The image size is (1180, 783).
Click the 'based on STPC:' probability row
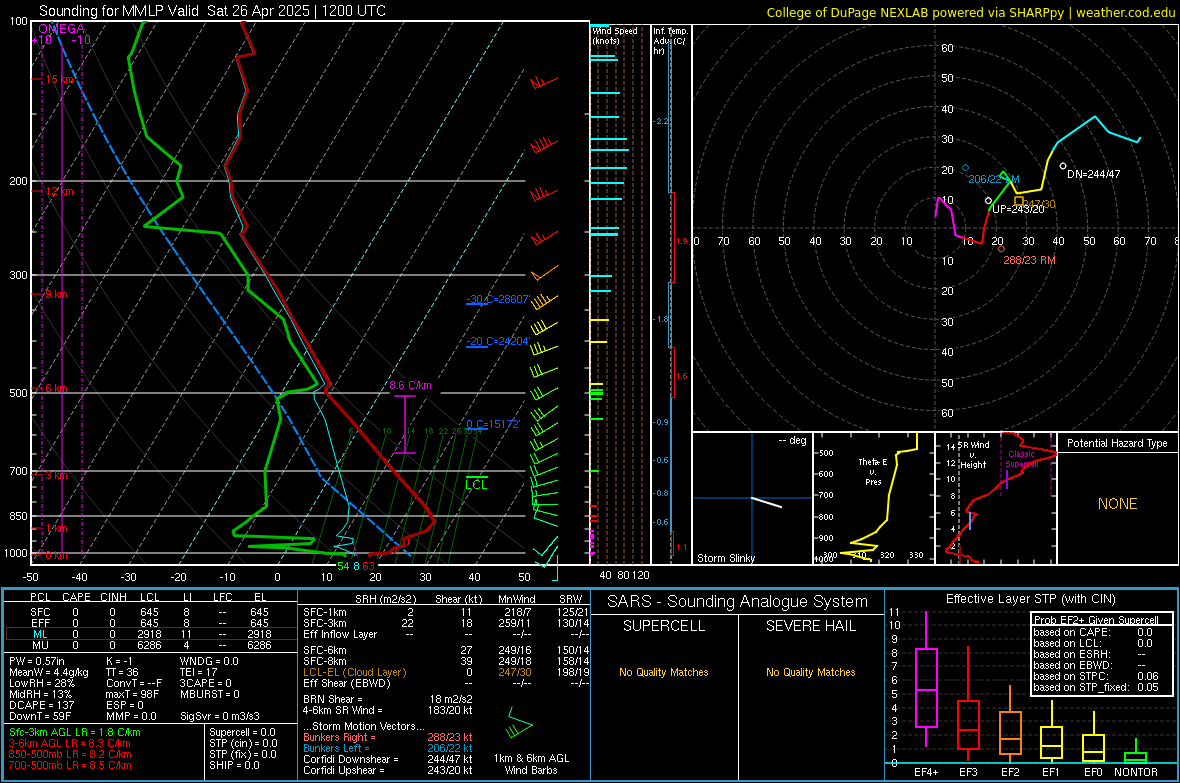click(x=1096, y=676)
